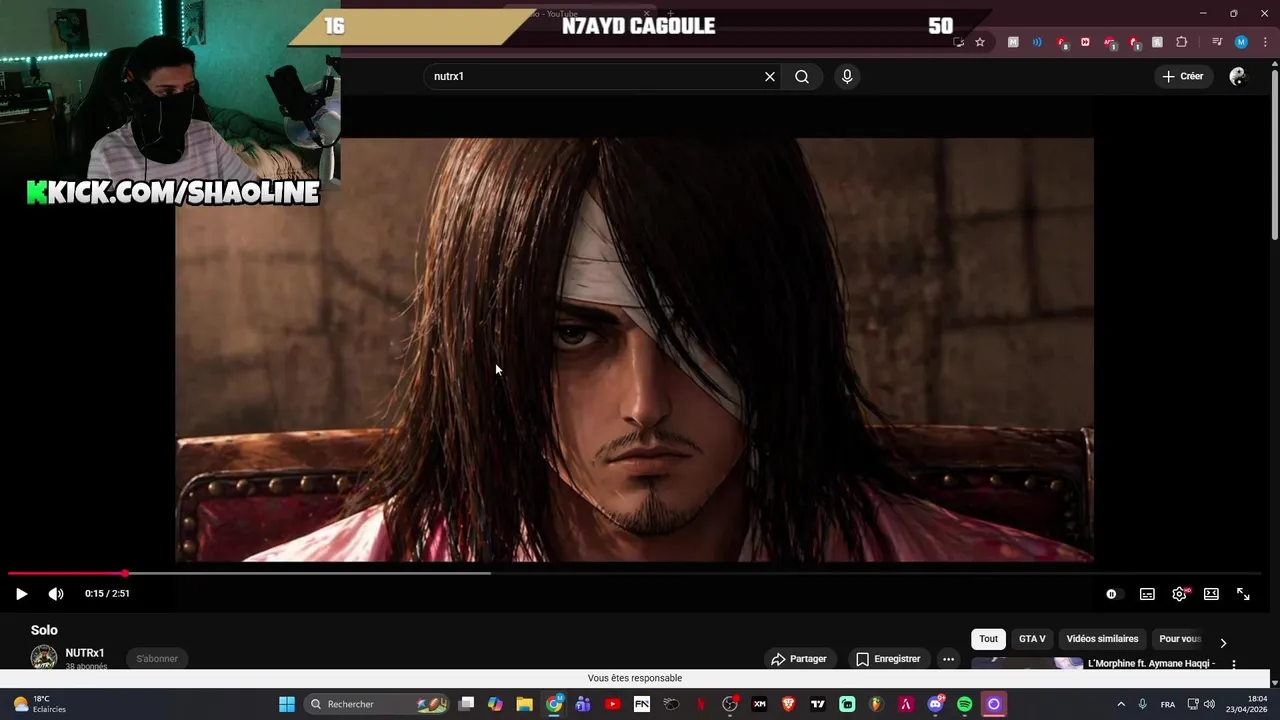Open Spotify from the taskbar
This screenshot has width=1280, height=720.
(x=965, y=704)
